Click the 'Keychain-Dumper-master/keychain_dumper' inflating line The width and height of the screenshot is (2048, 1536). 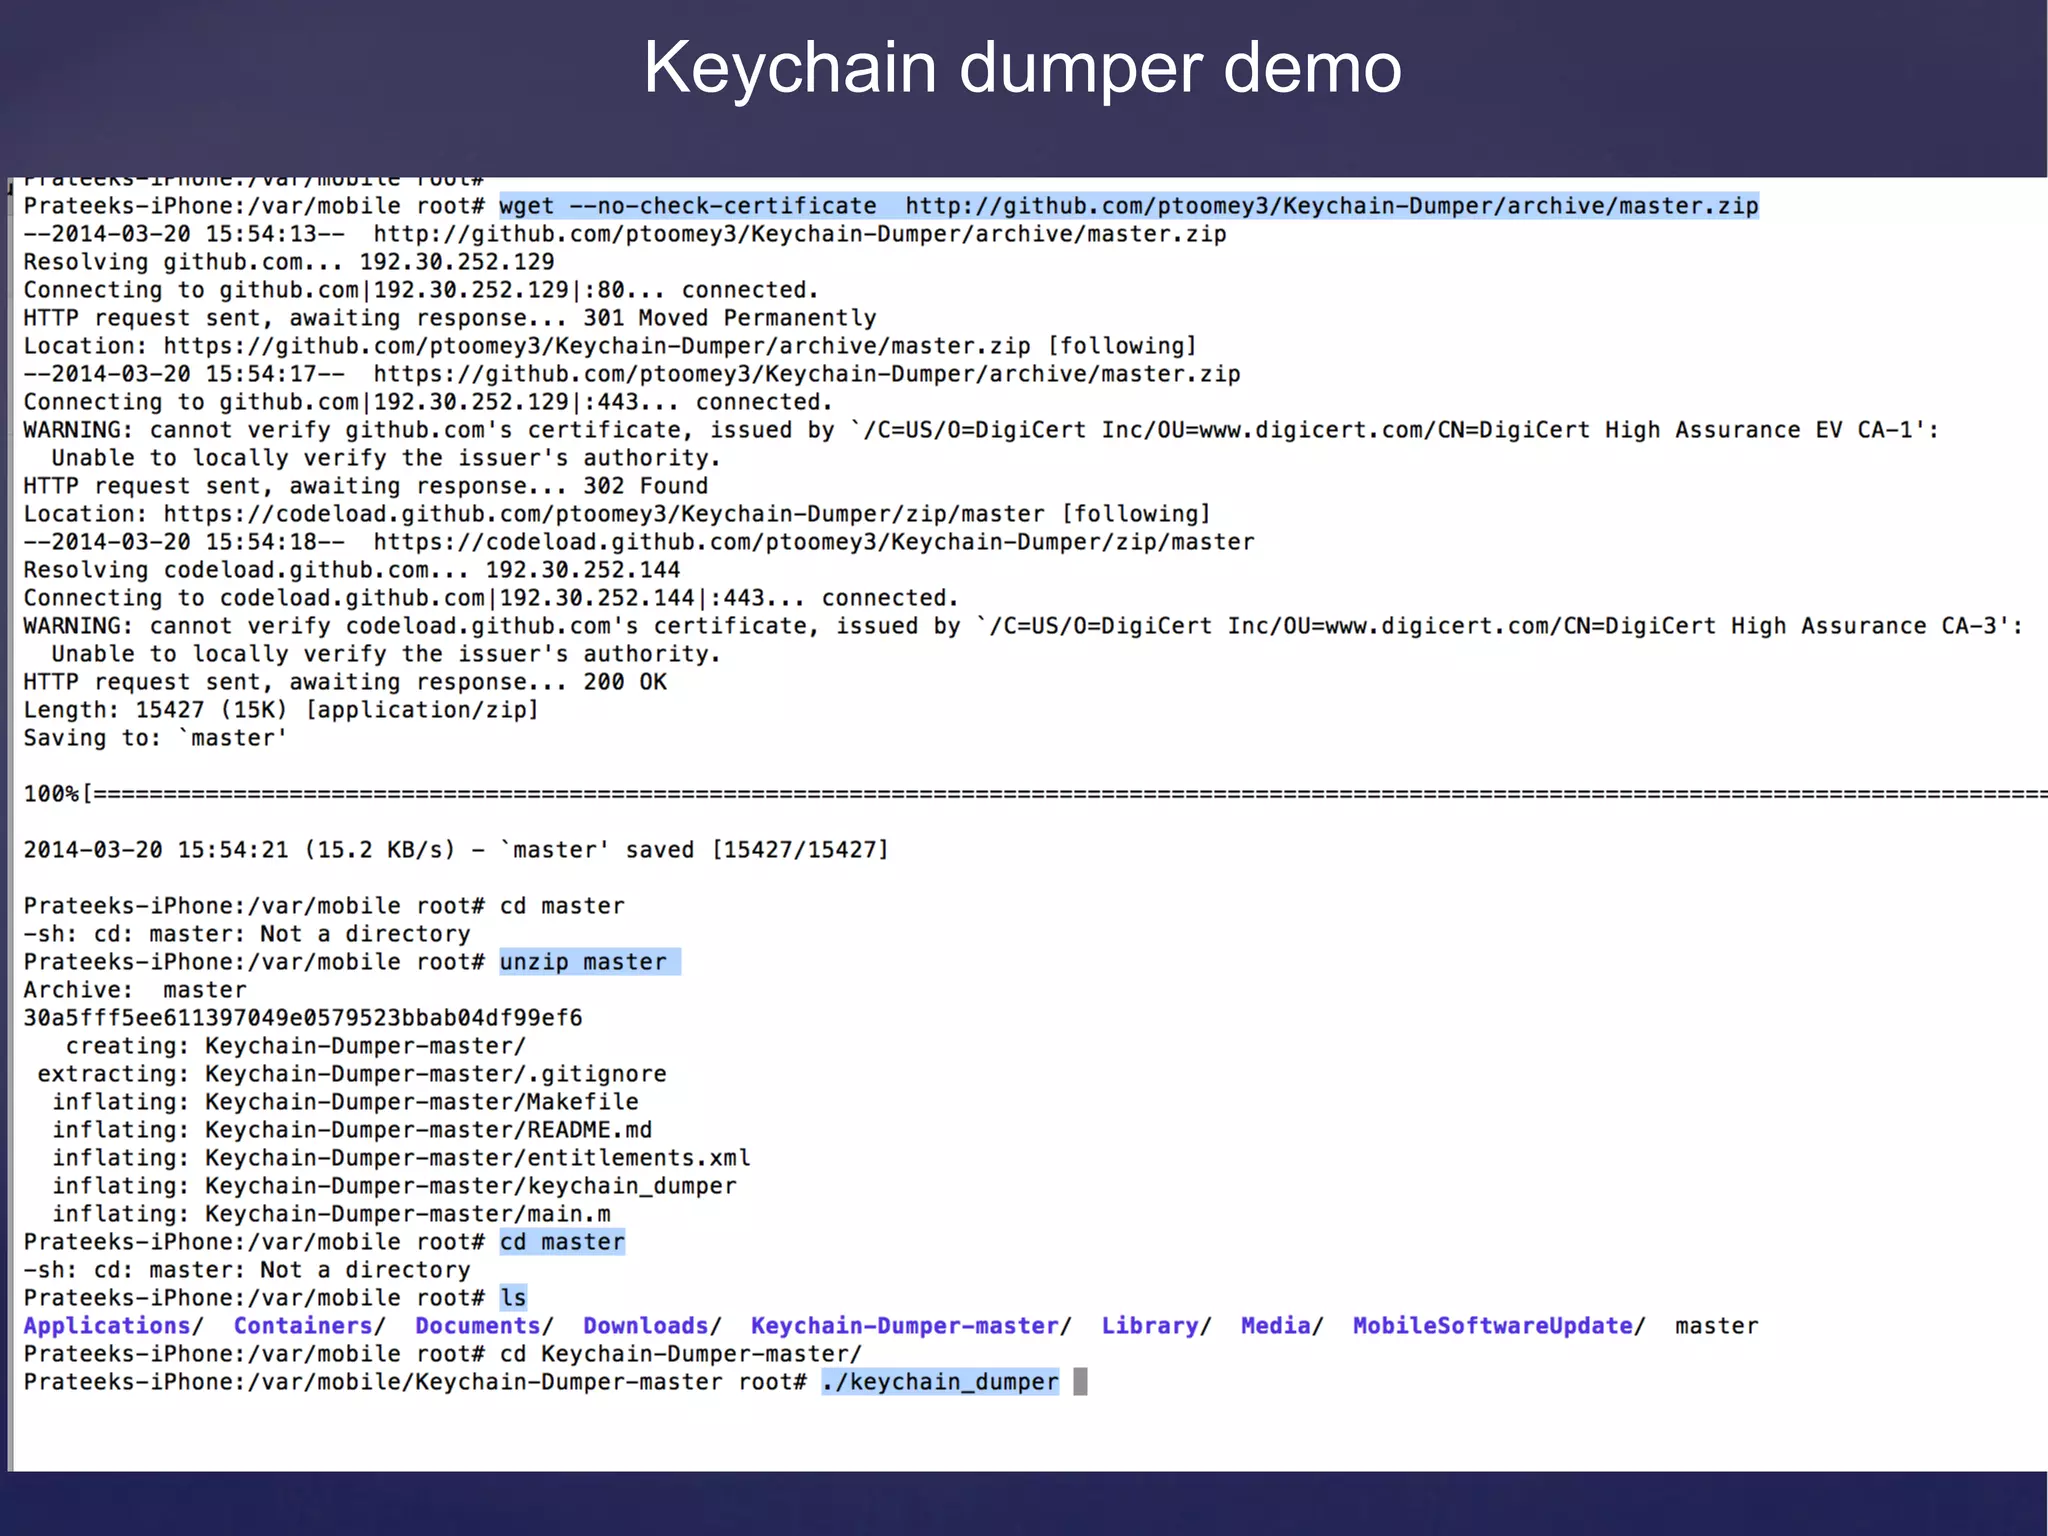click(x=394, y=1186)
